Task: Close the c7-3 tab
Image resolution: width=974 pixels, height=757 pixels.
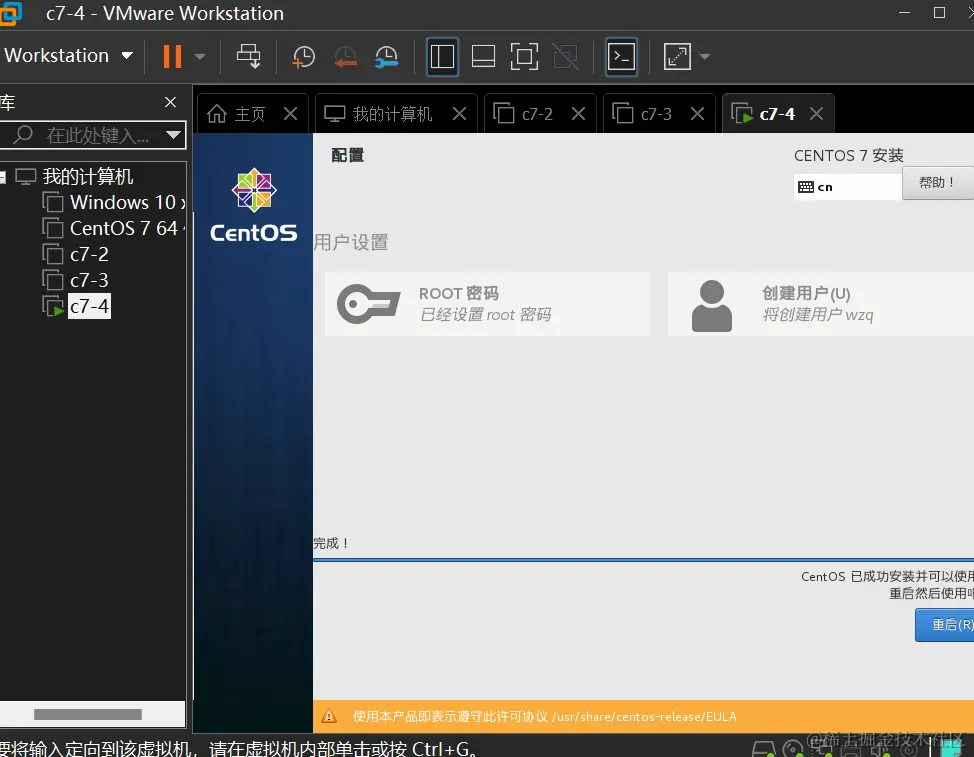Action: click(x=698, y=114)
